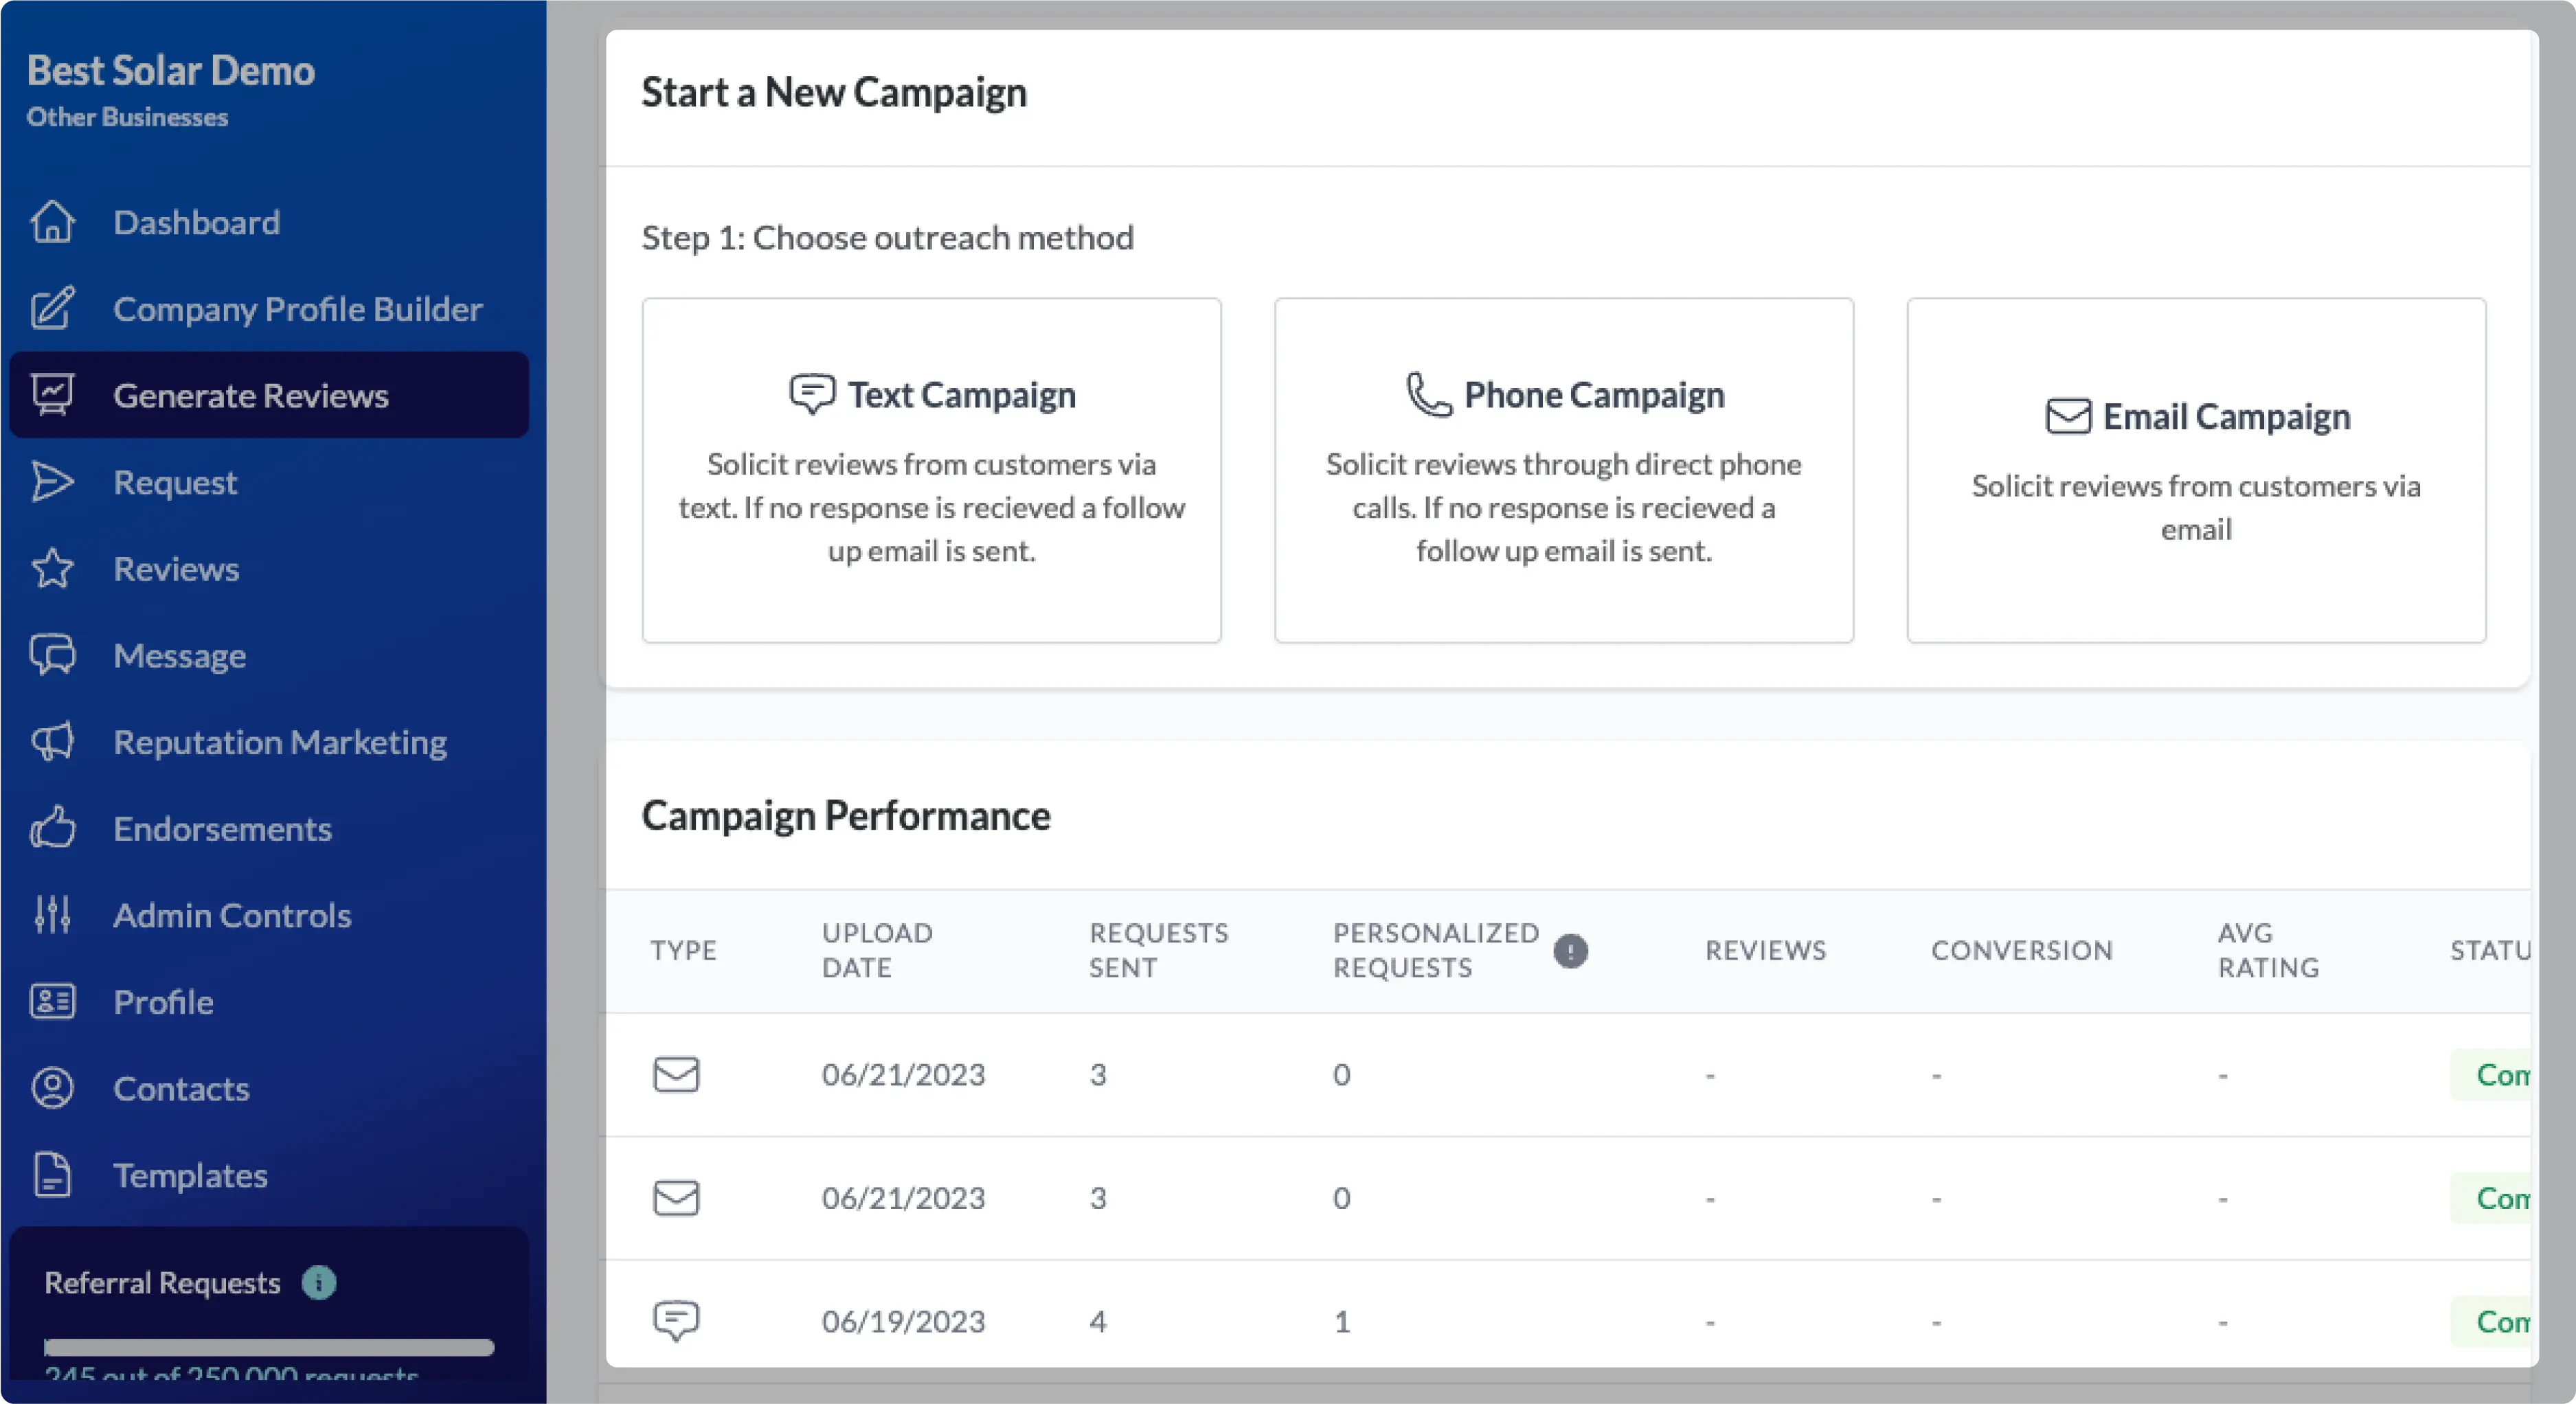
Task: Go to the Templates section
Action: [x=190, y=1175]
